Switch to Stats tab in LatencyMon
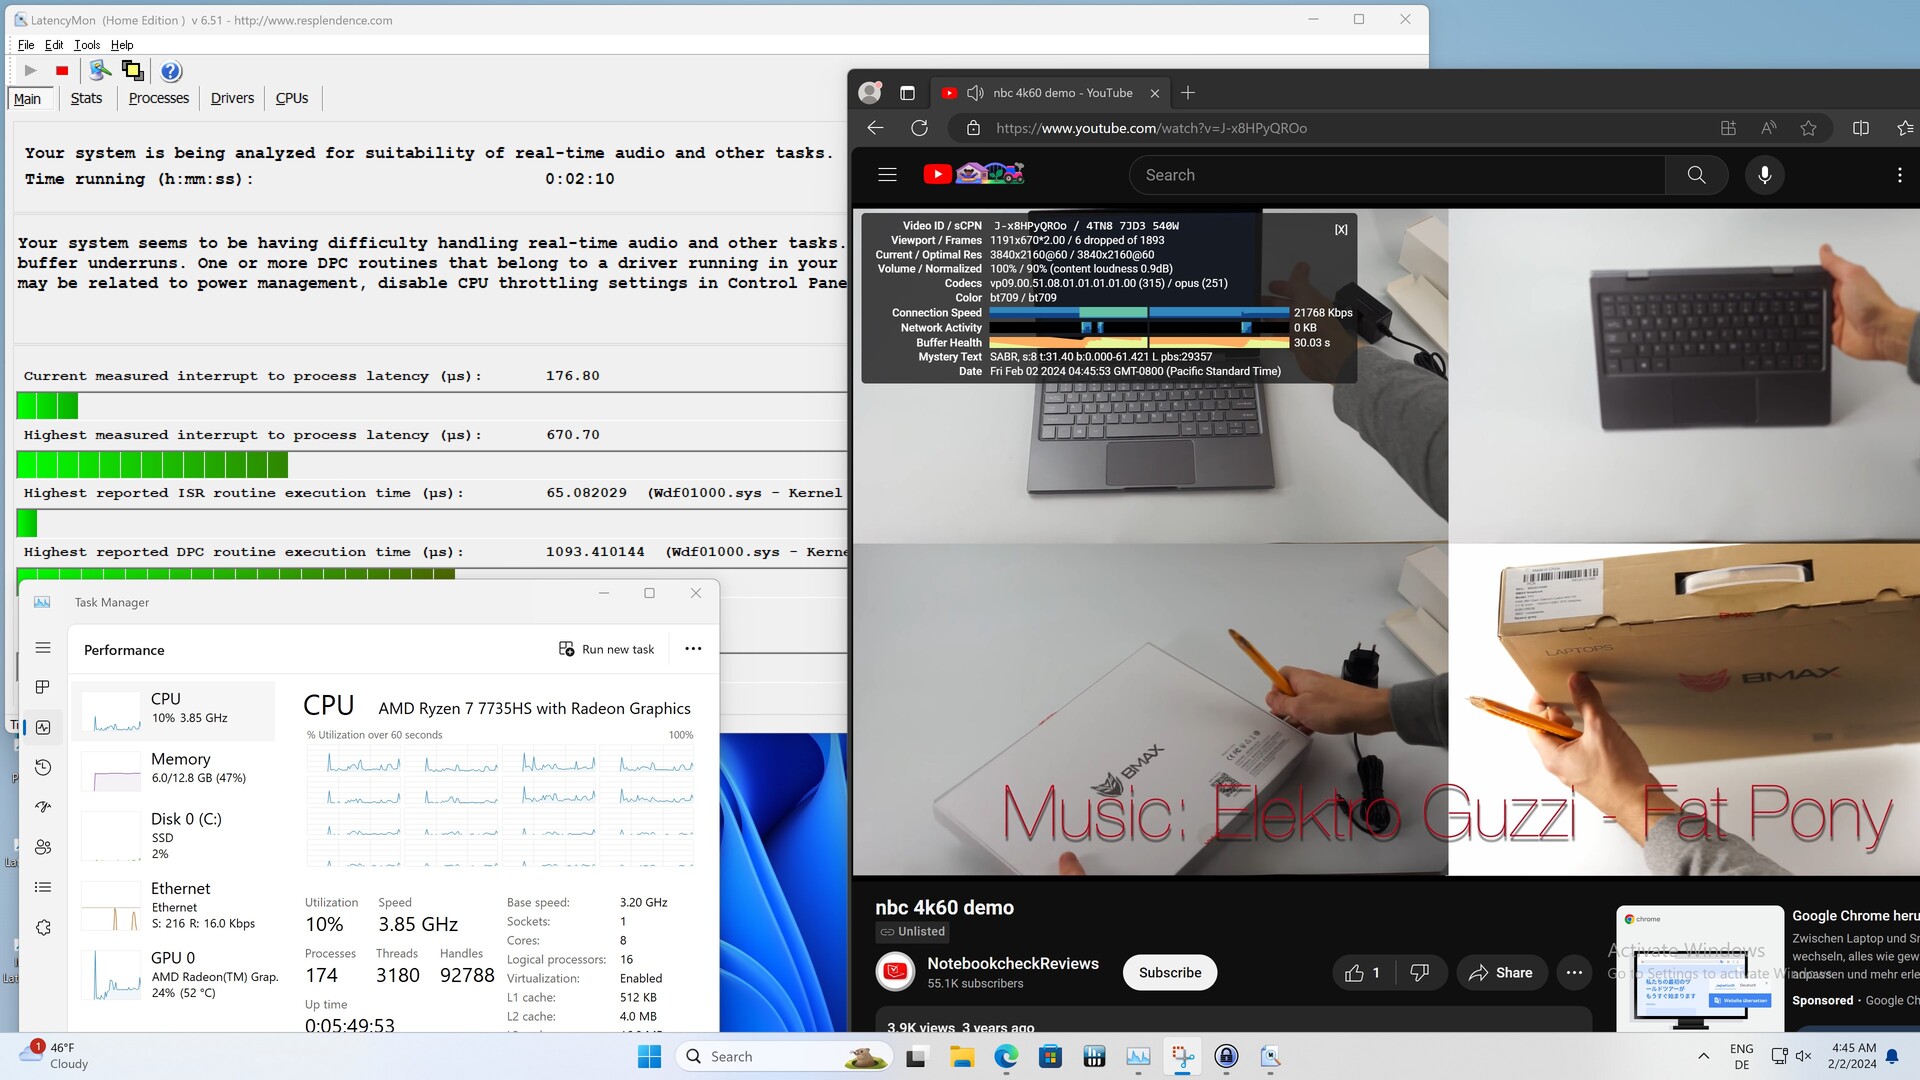The height and width of the screenshot is (1080, 1920). pos(86,98)
